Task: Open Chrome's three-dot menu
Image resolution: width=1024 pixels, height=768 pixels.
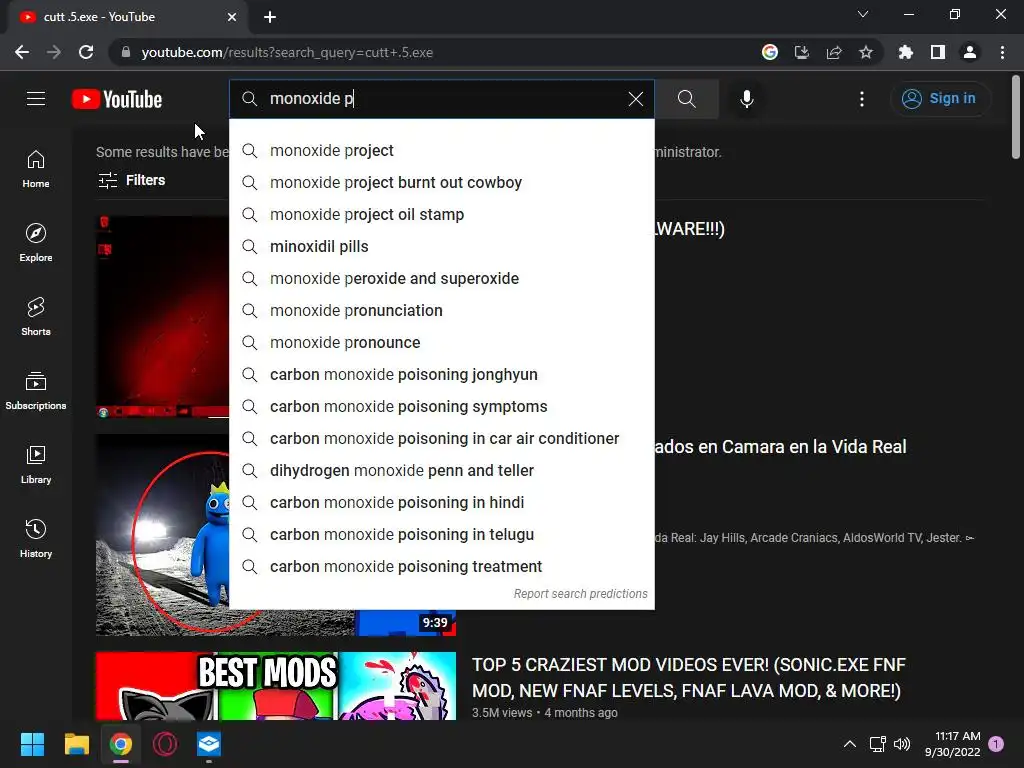Action: point(1002,52)
